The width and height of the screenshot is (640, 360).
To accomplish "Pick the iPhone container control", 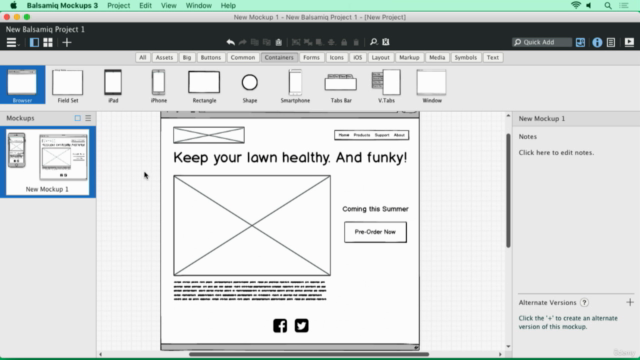I will click(159, 86).
